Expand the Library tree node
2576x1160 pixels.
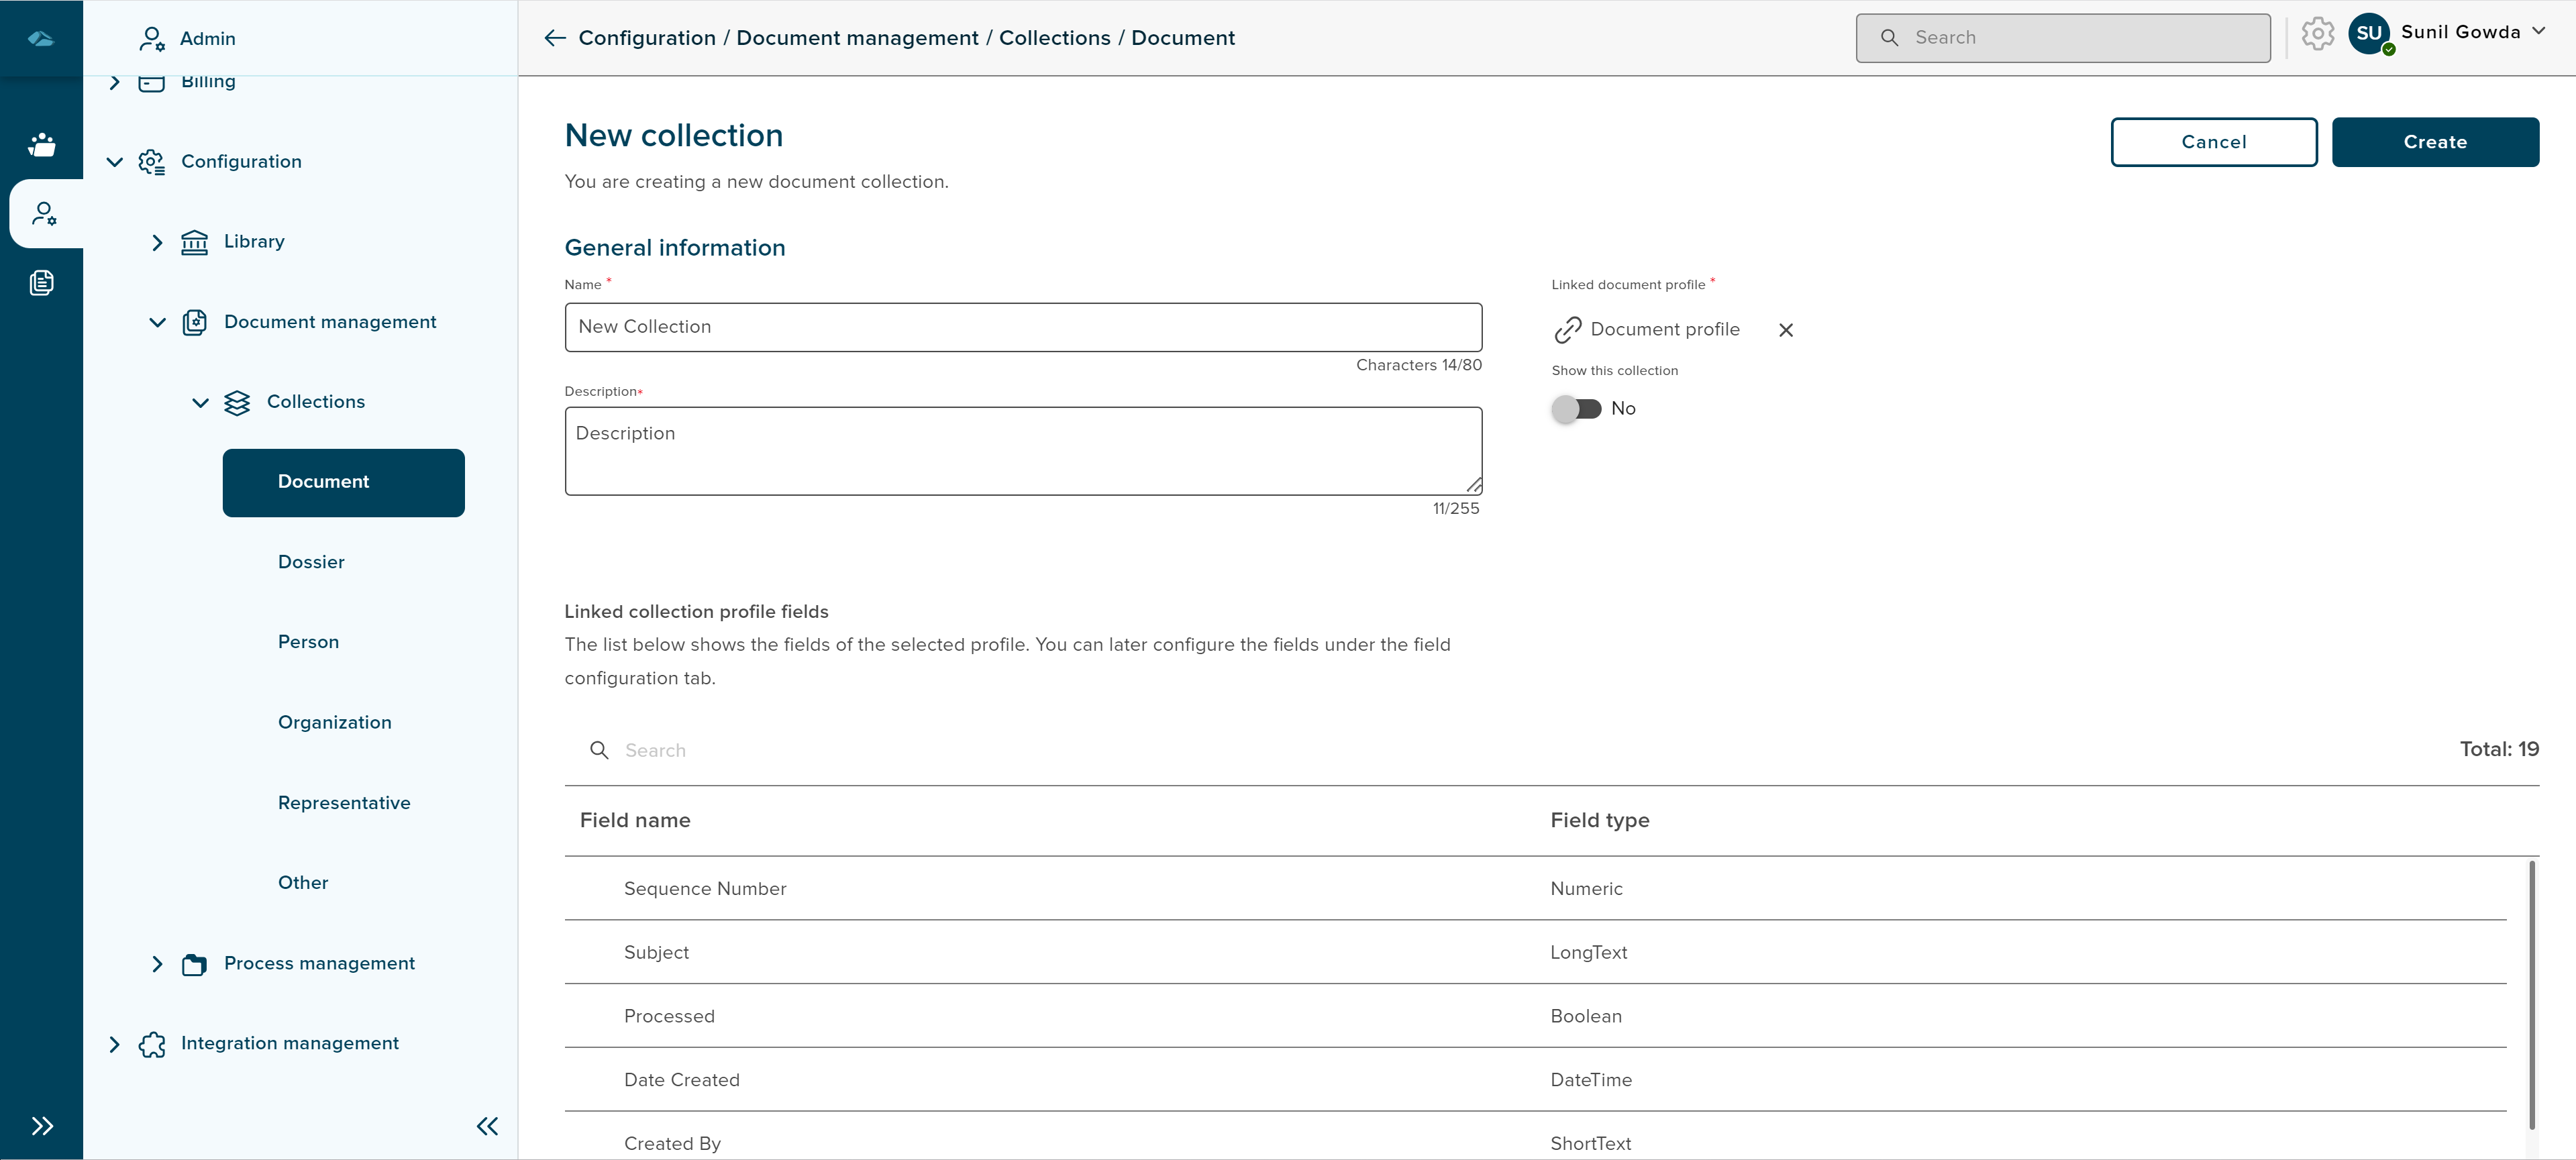(157, 242)
